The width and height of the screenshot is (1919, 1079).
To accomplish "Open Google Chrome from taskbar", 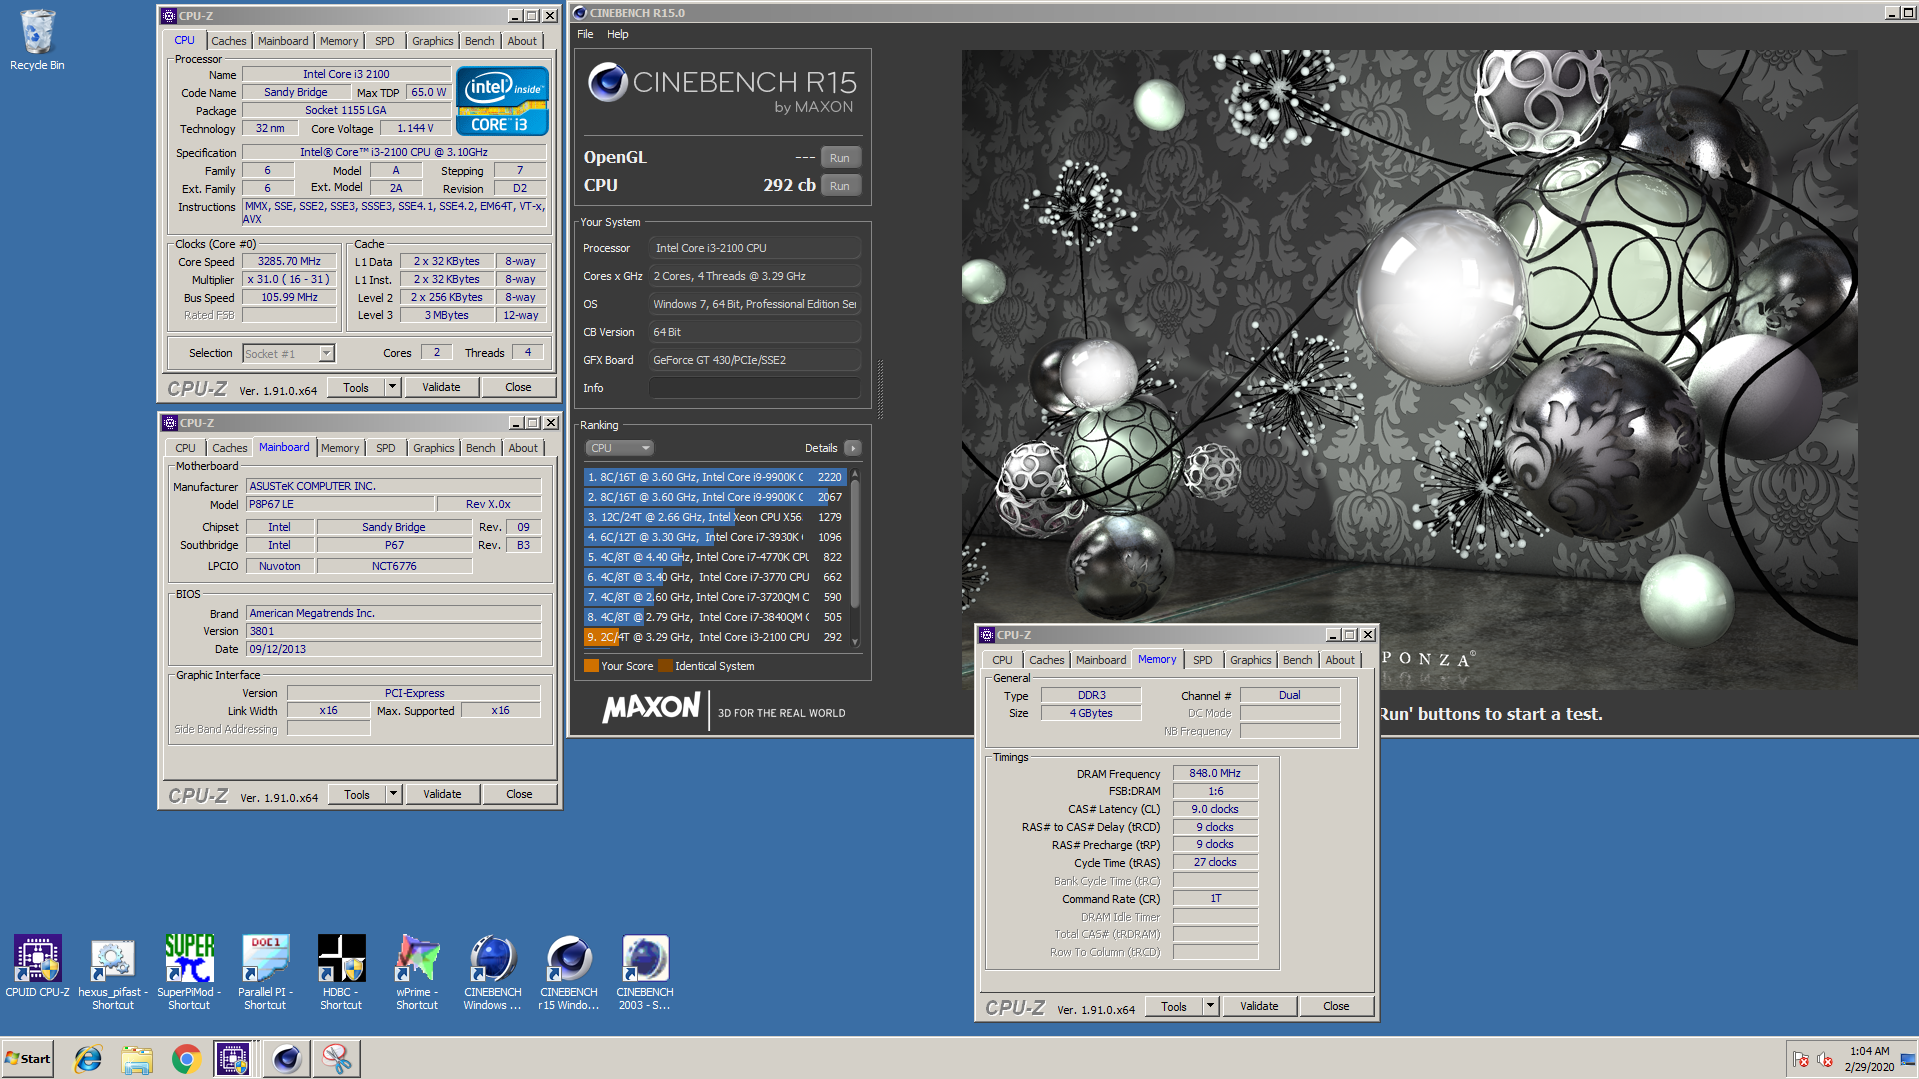I will 186,1059.
